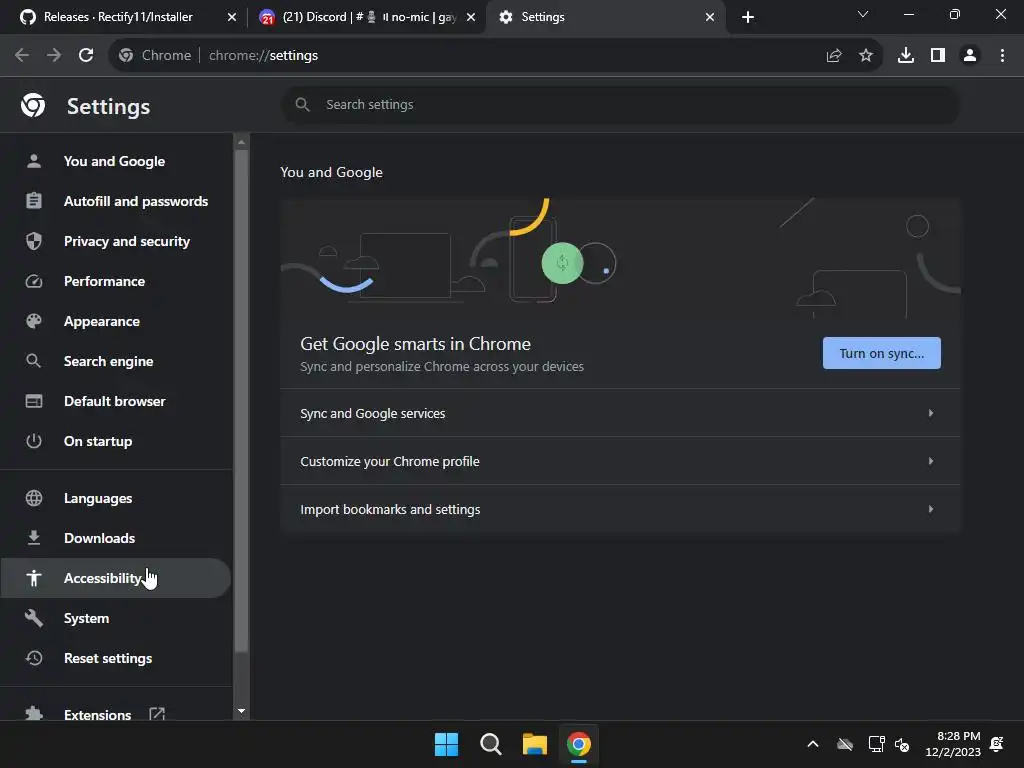Close the Discord tab
1024x768 pixels.
click(x=471, y=17)
